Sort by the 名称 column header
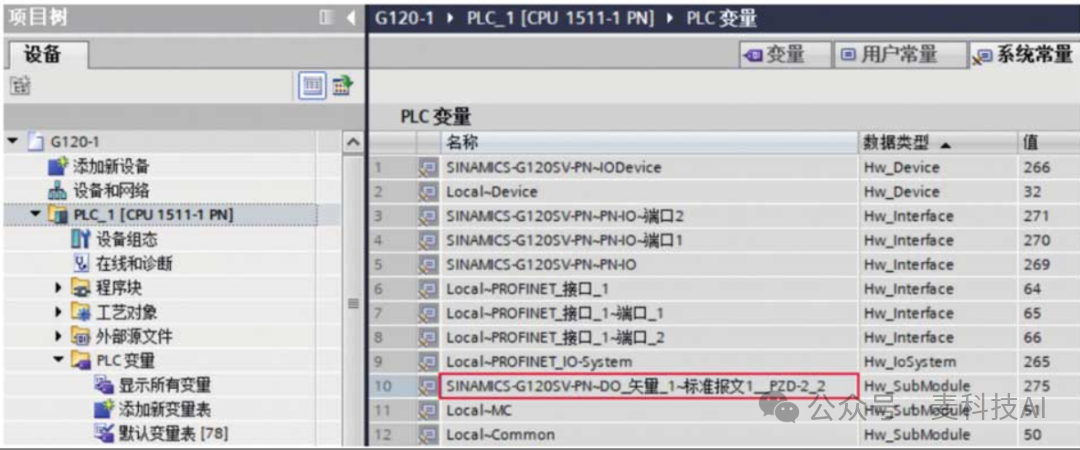Screen dimensions: 1080x450 pos(649,143)
